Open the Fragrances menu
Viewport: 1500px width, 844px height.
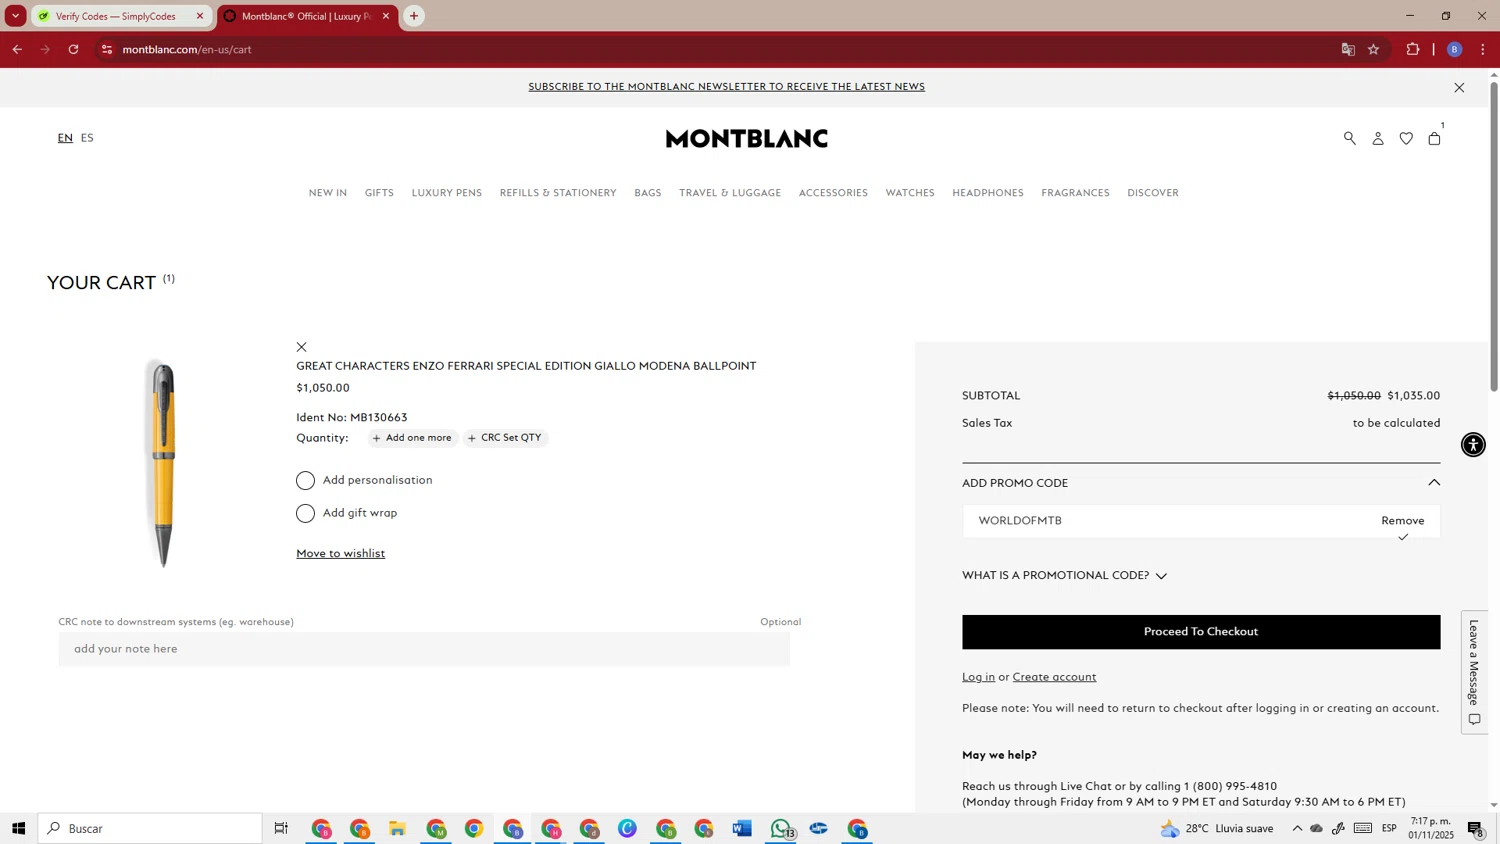point(1075,193)
